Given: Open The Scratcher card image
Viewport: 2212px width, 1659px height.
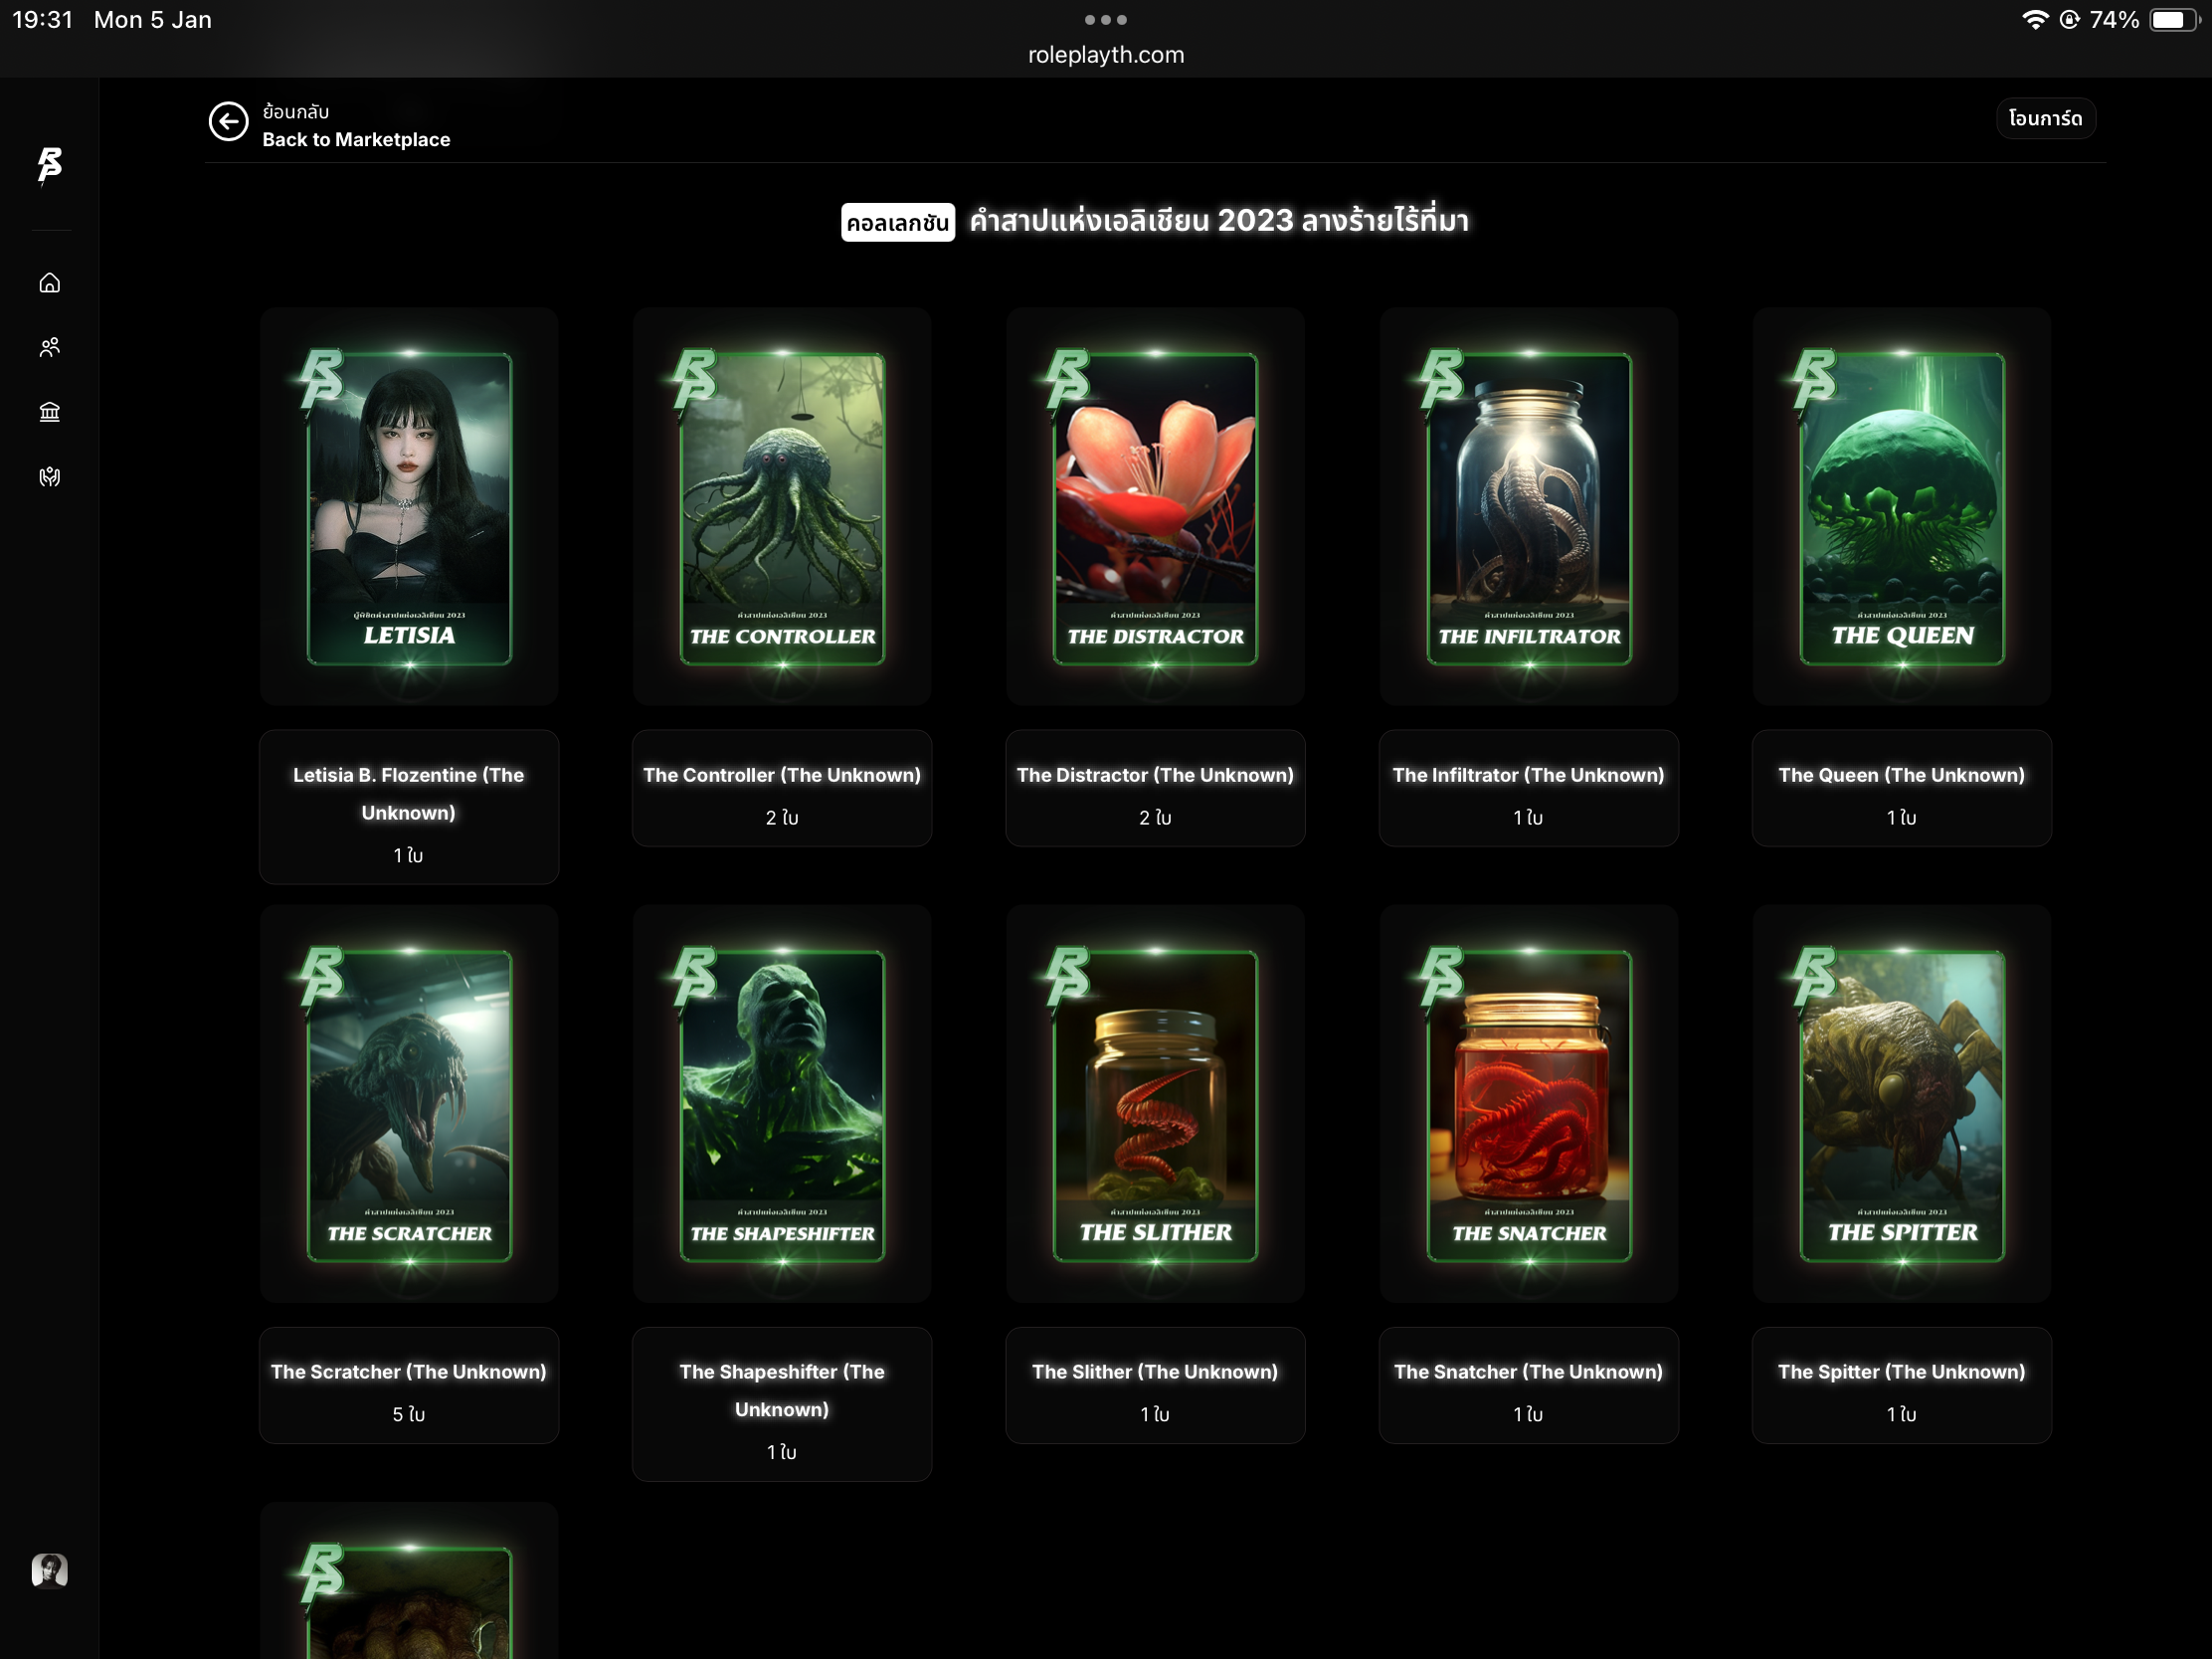Looking at the screenshot, I should (409, 1104).
